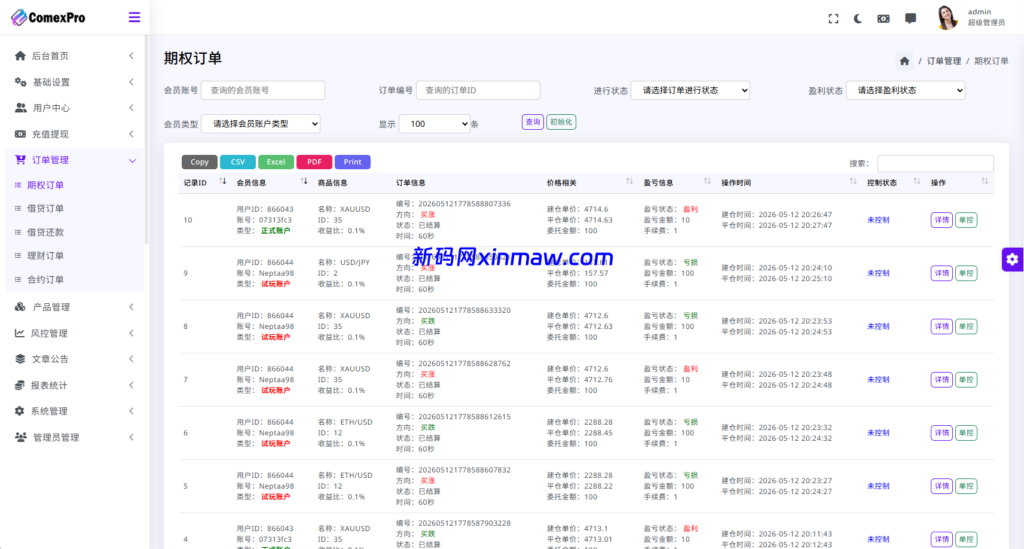Click ComexPro logo in sidebar

(x=48, y=18)
